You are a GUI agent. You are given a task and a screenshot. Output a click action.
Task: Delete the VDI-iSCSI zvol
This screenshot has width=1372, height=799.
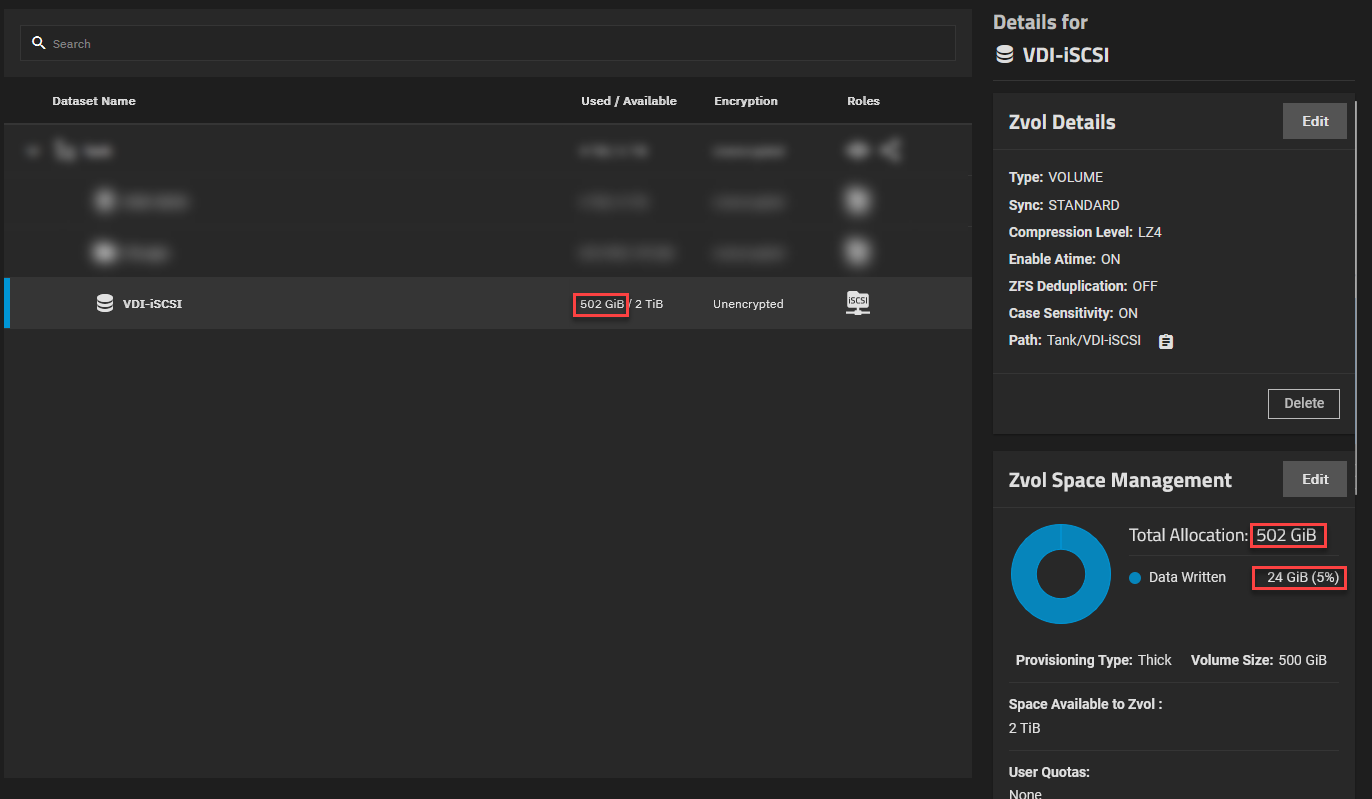point(1304,403)
